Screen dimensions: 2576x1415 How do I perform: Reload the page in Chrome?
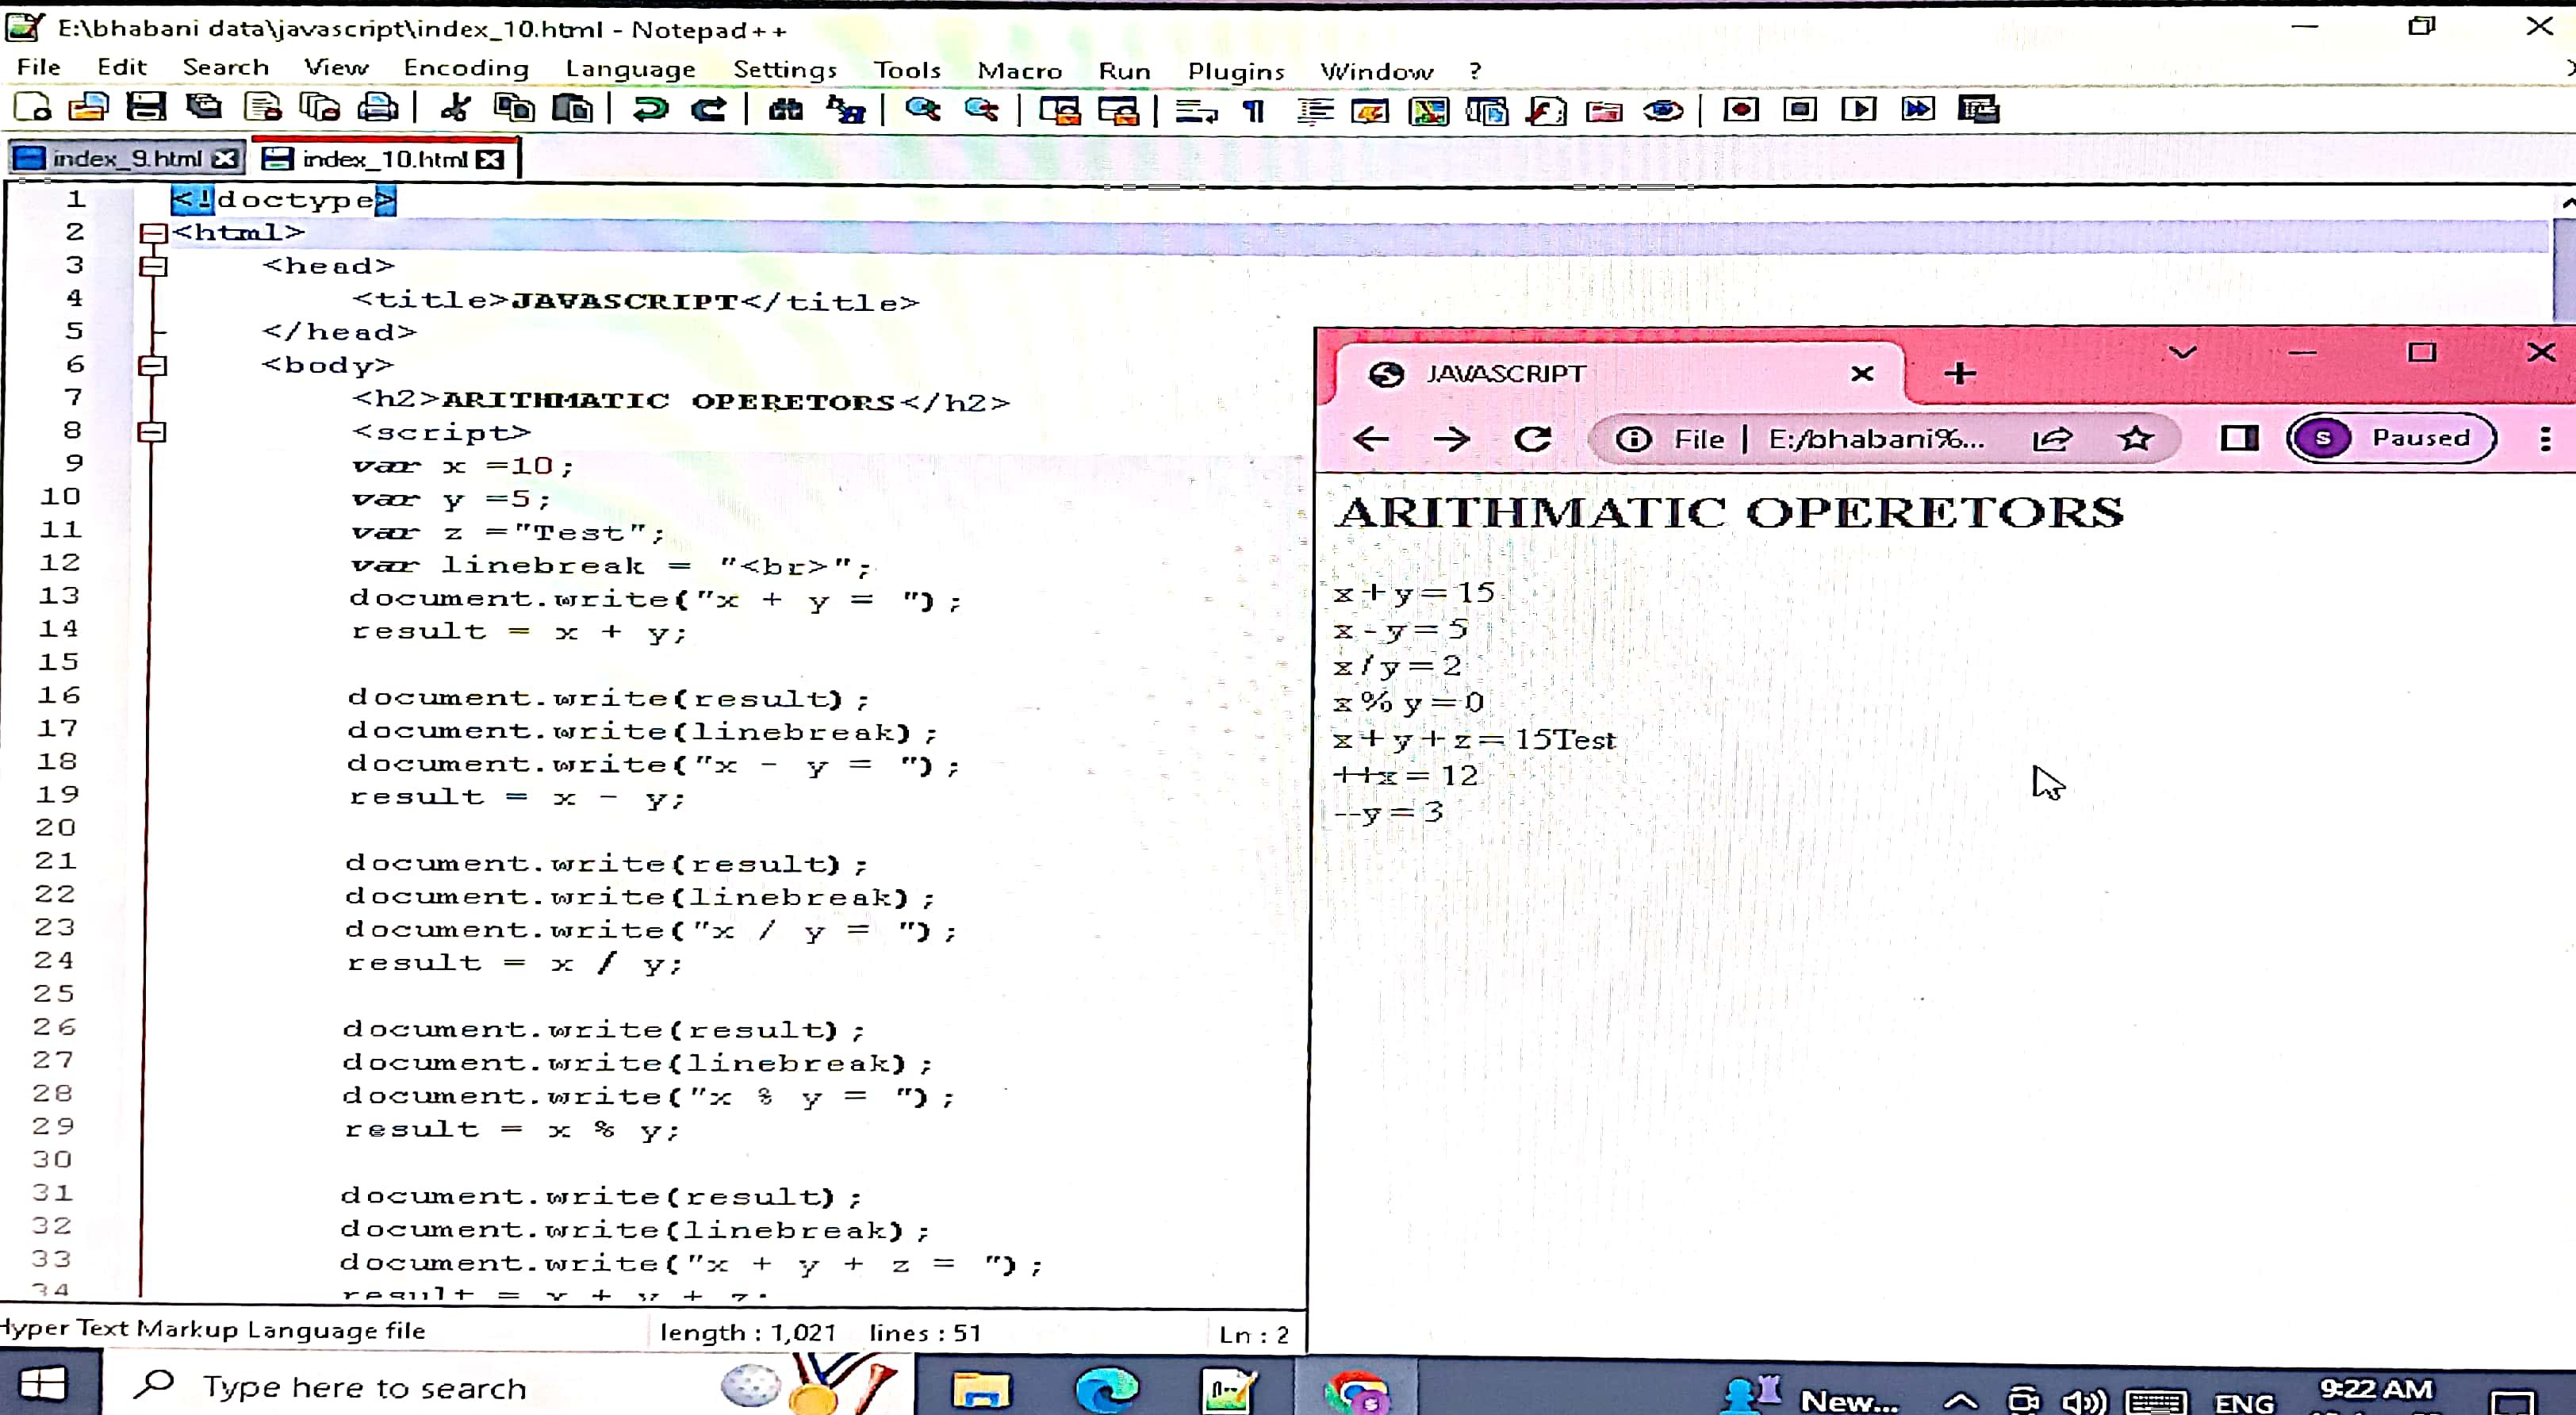click(x=1532, y=438)
